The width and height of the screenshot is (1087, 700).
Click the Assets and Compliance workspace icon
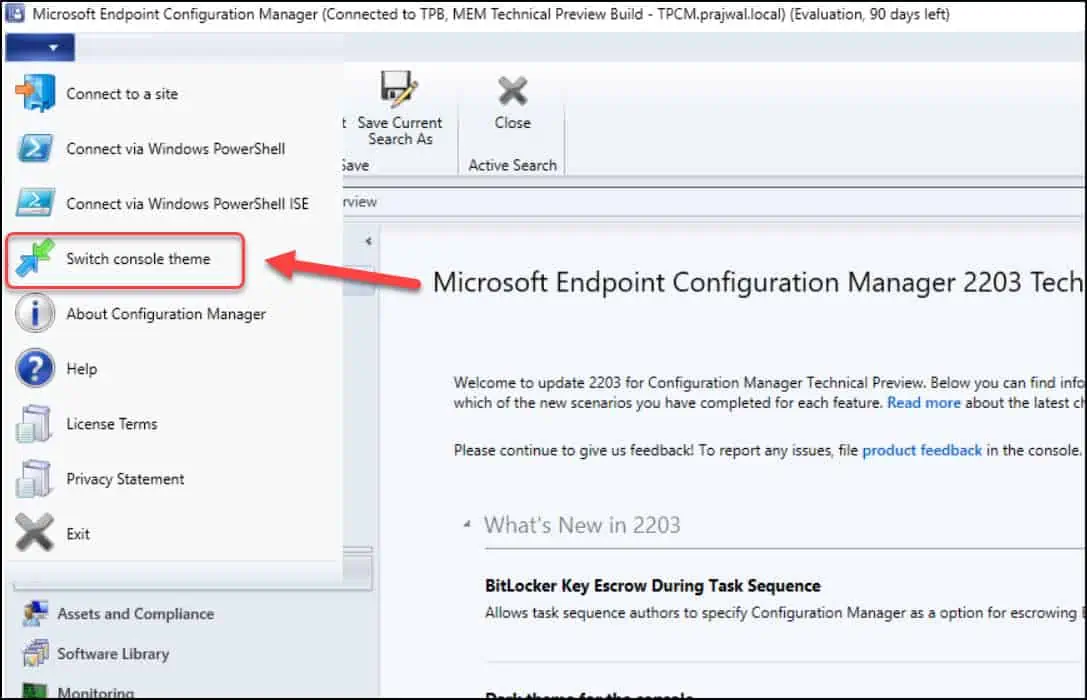pyautogui.click(x=35, y=613)
